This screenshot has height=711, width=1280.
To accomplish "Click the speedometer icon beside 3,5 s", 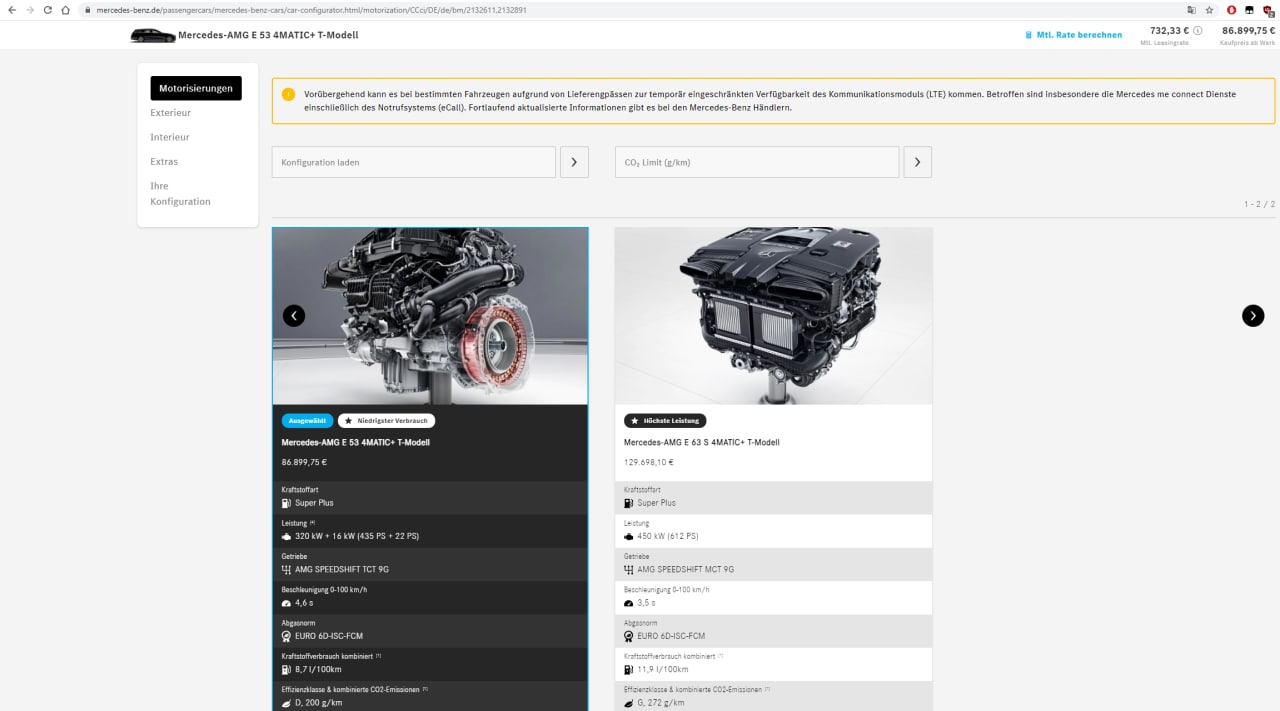I will click(629, 603).
